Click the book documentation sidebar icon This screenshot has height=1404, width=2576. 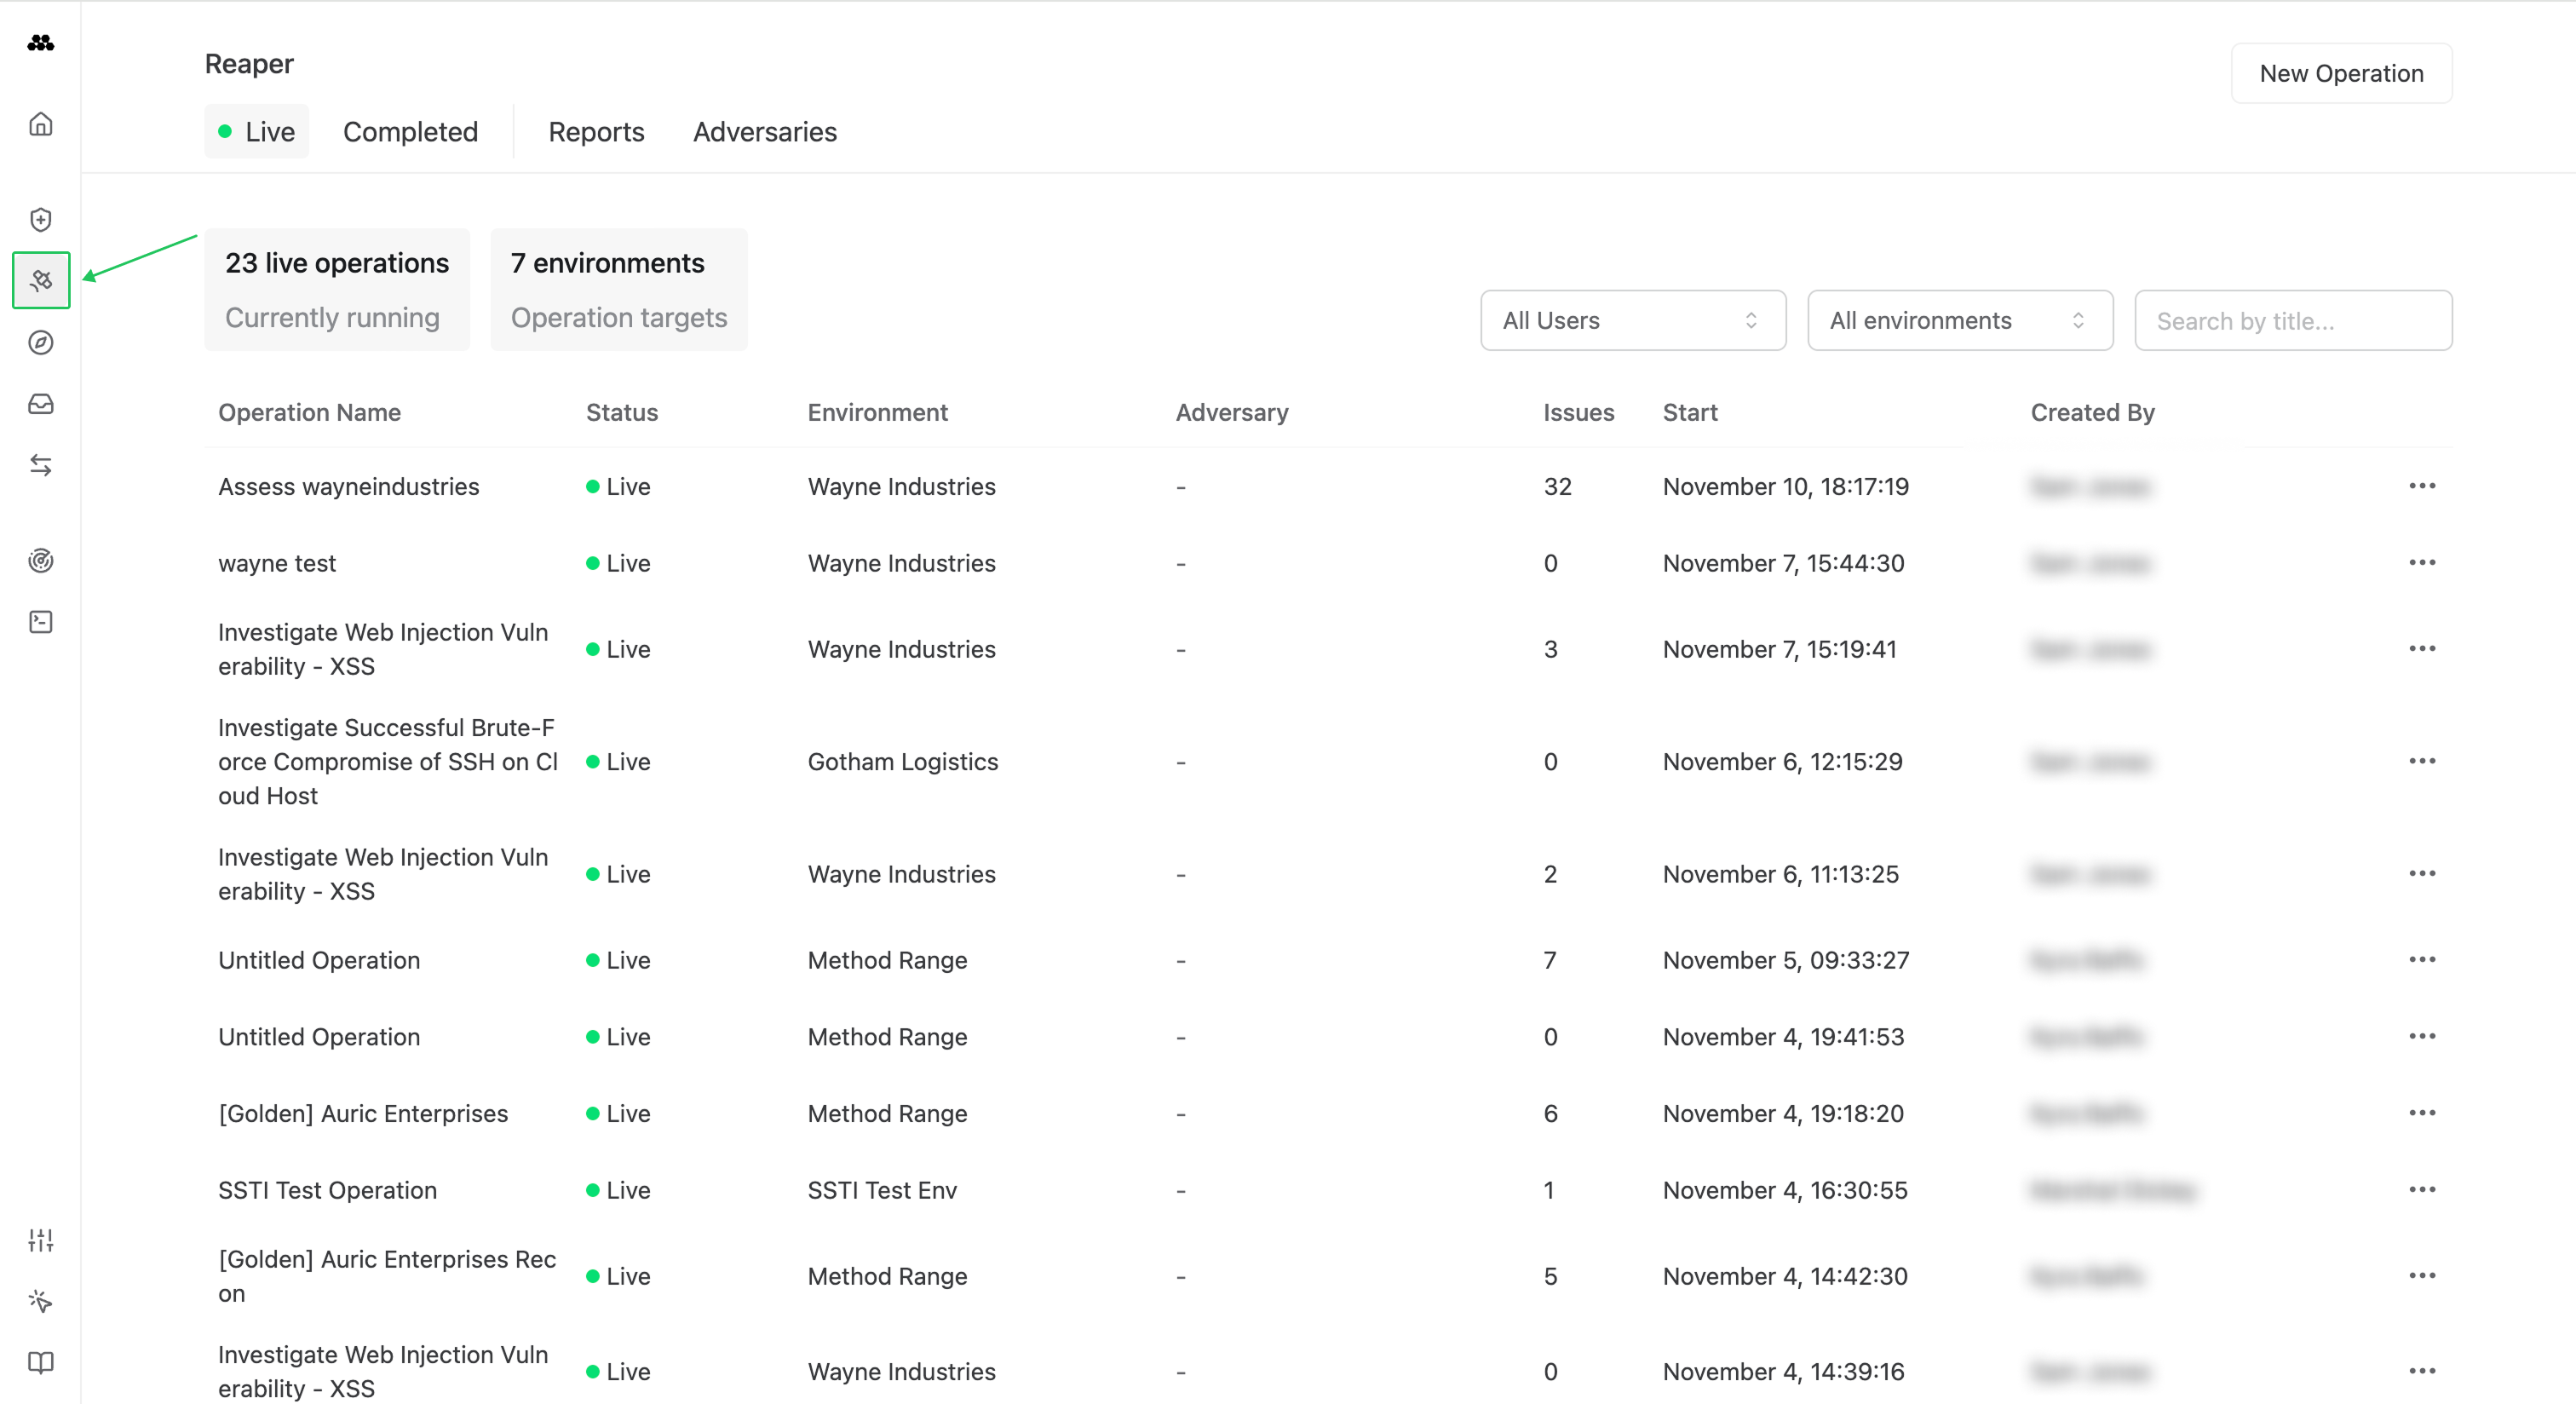pyautogui.click(x=41, y=1362)
